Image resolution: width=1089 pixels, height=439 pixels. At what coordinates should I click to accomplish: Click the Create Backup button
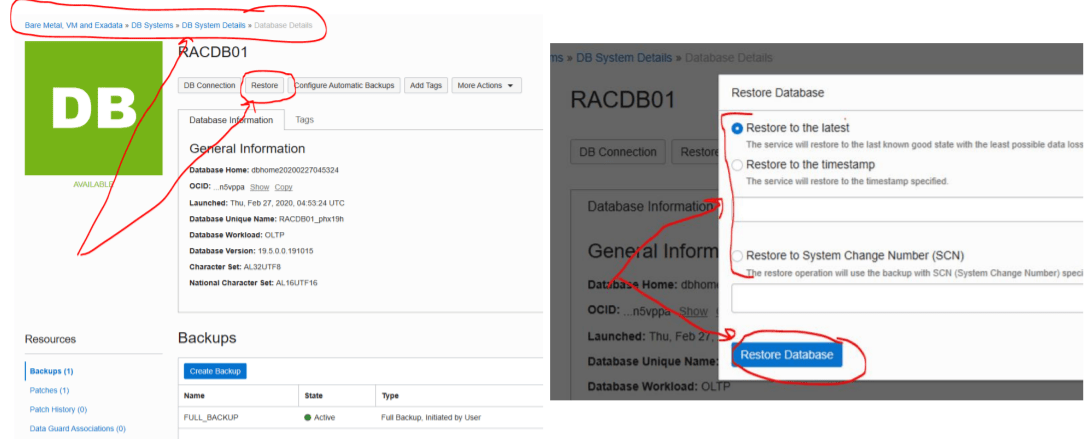pyautogui.click(x=215, y=371)
